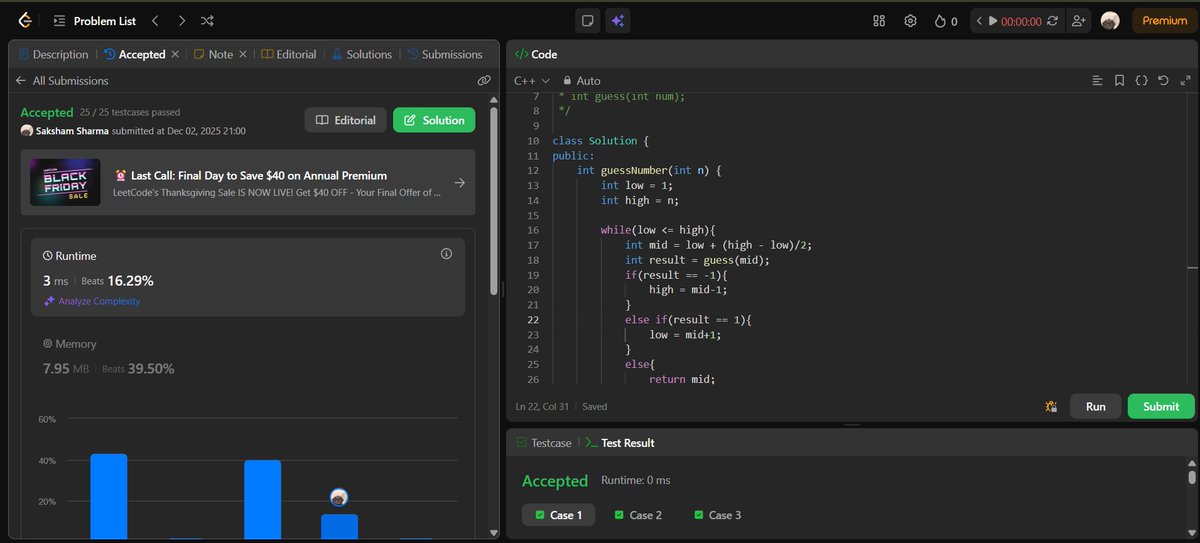Open the Premium button
1200x543 pixels.
click(x=1164, y=21)
